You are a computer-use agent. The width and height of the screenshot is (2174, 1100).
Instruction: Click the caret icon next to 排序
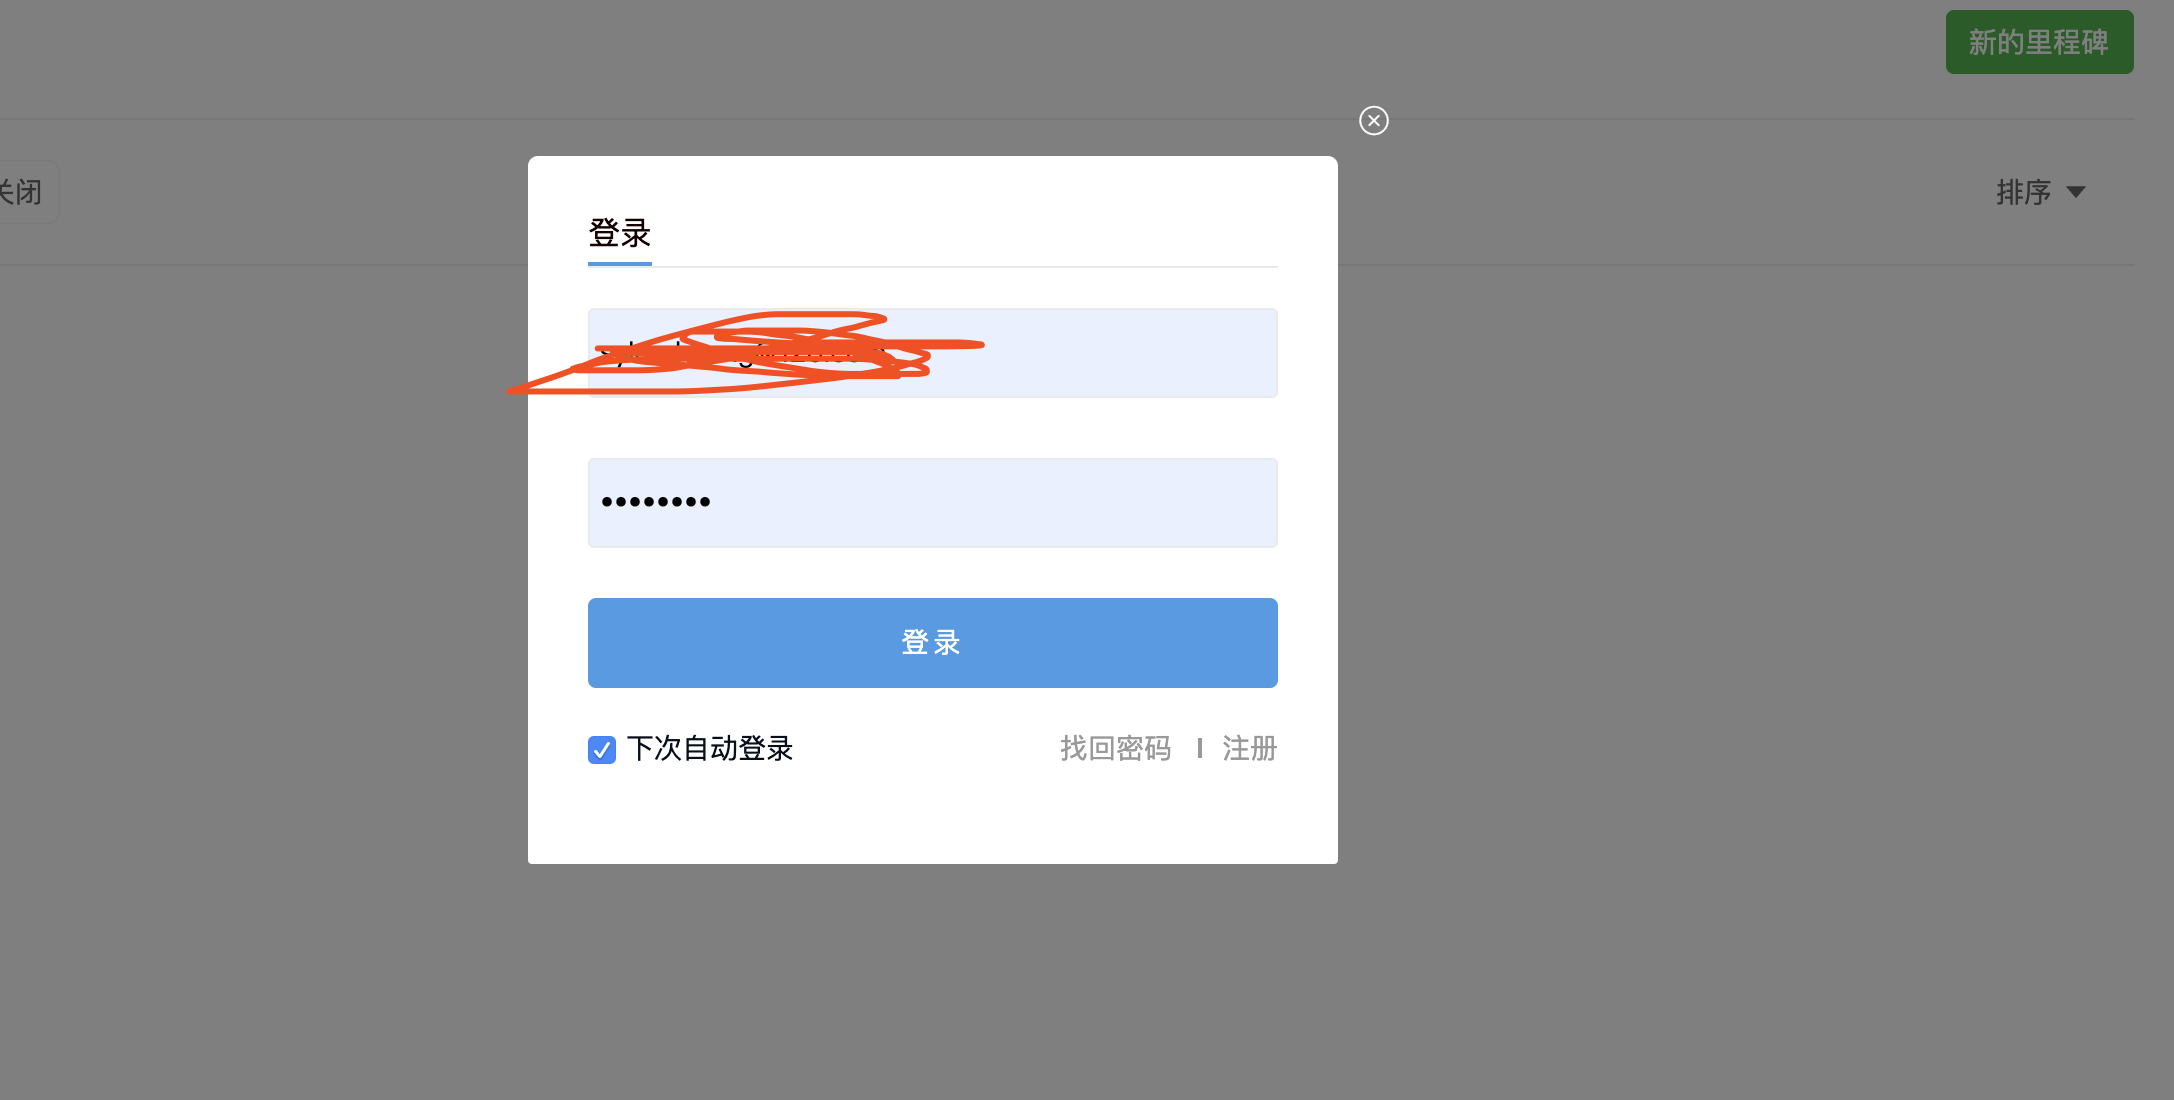(2076, 192)
